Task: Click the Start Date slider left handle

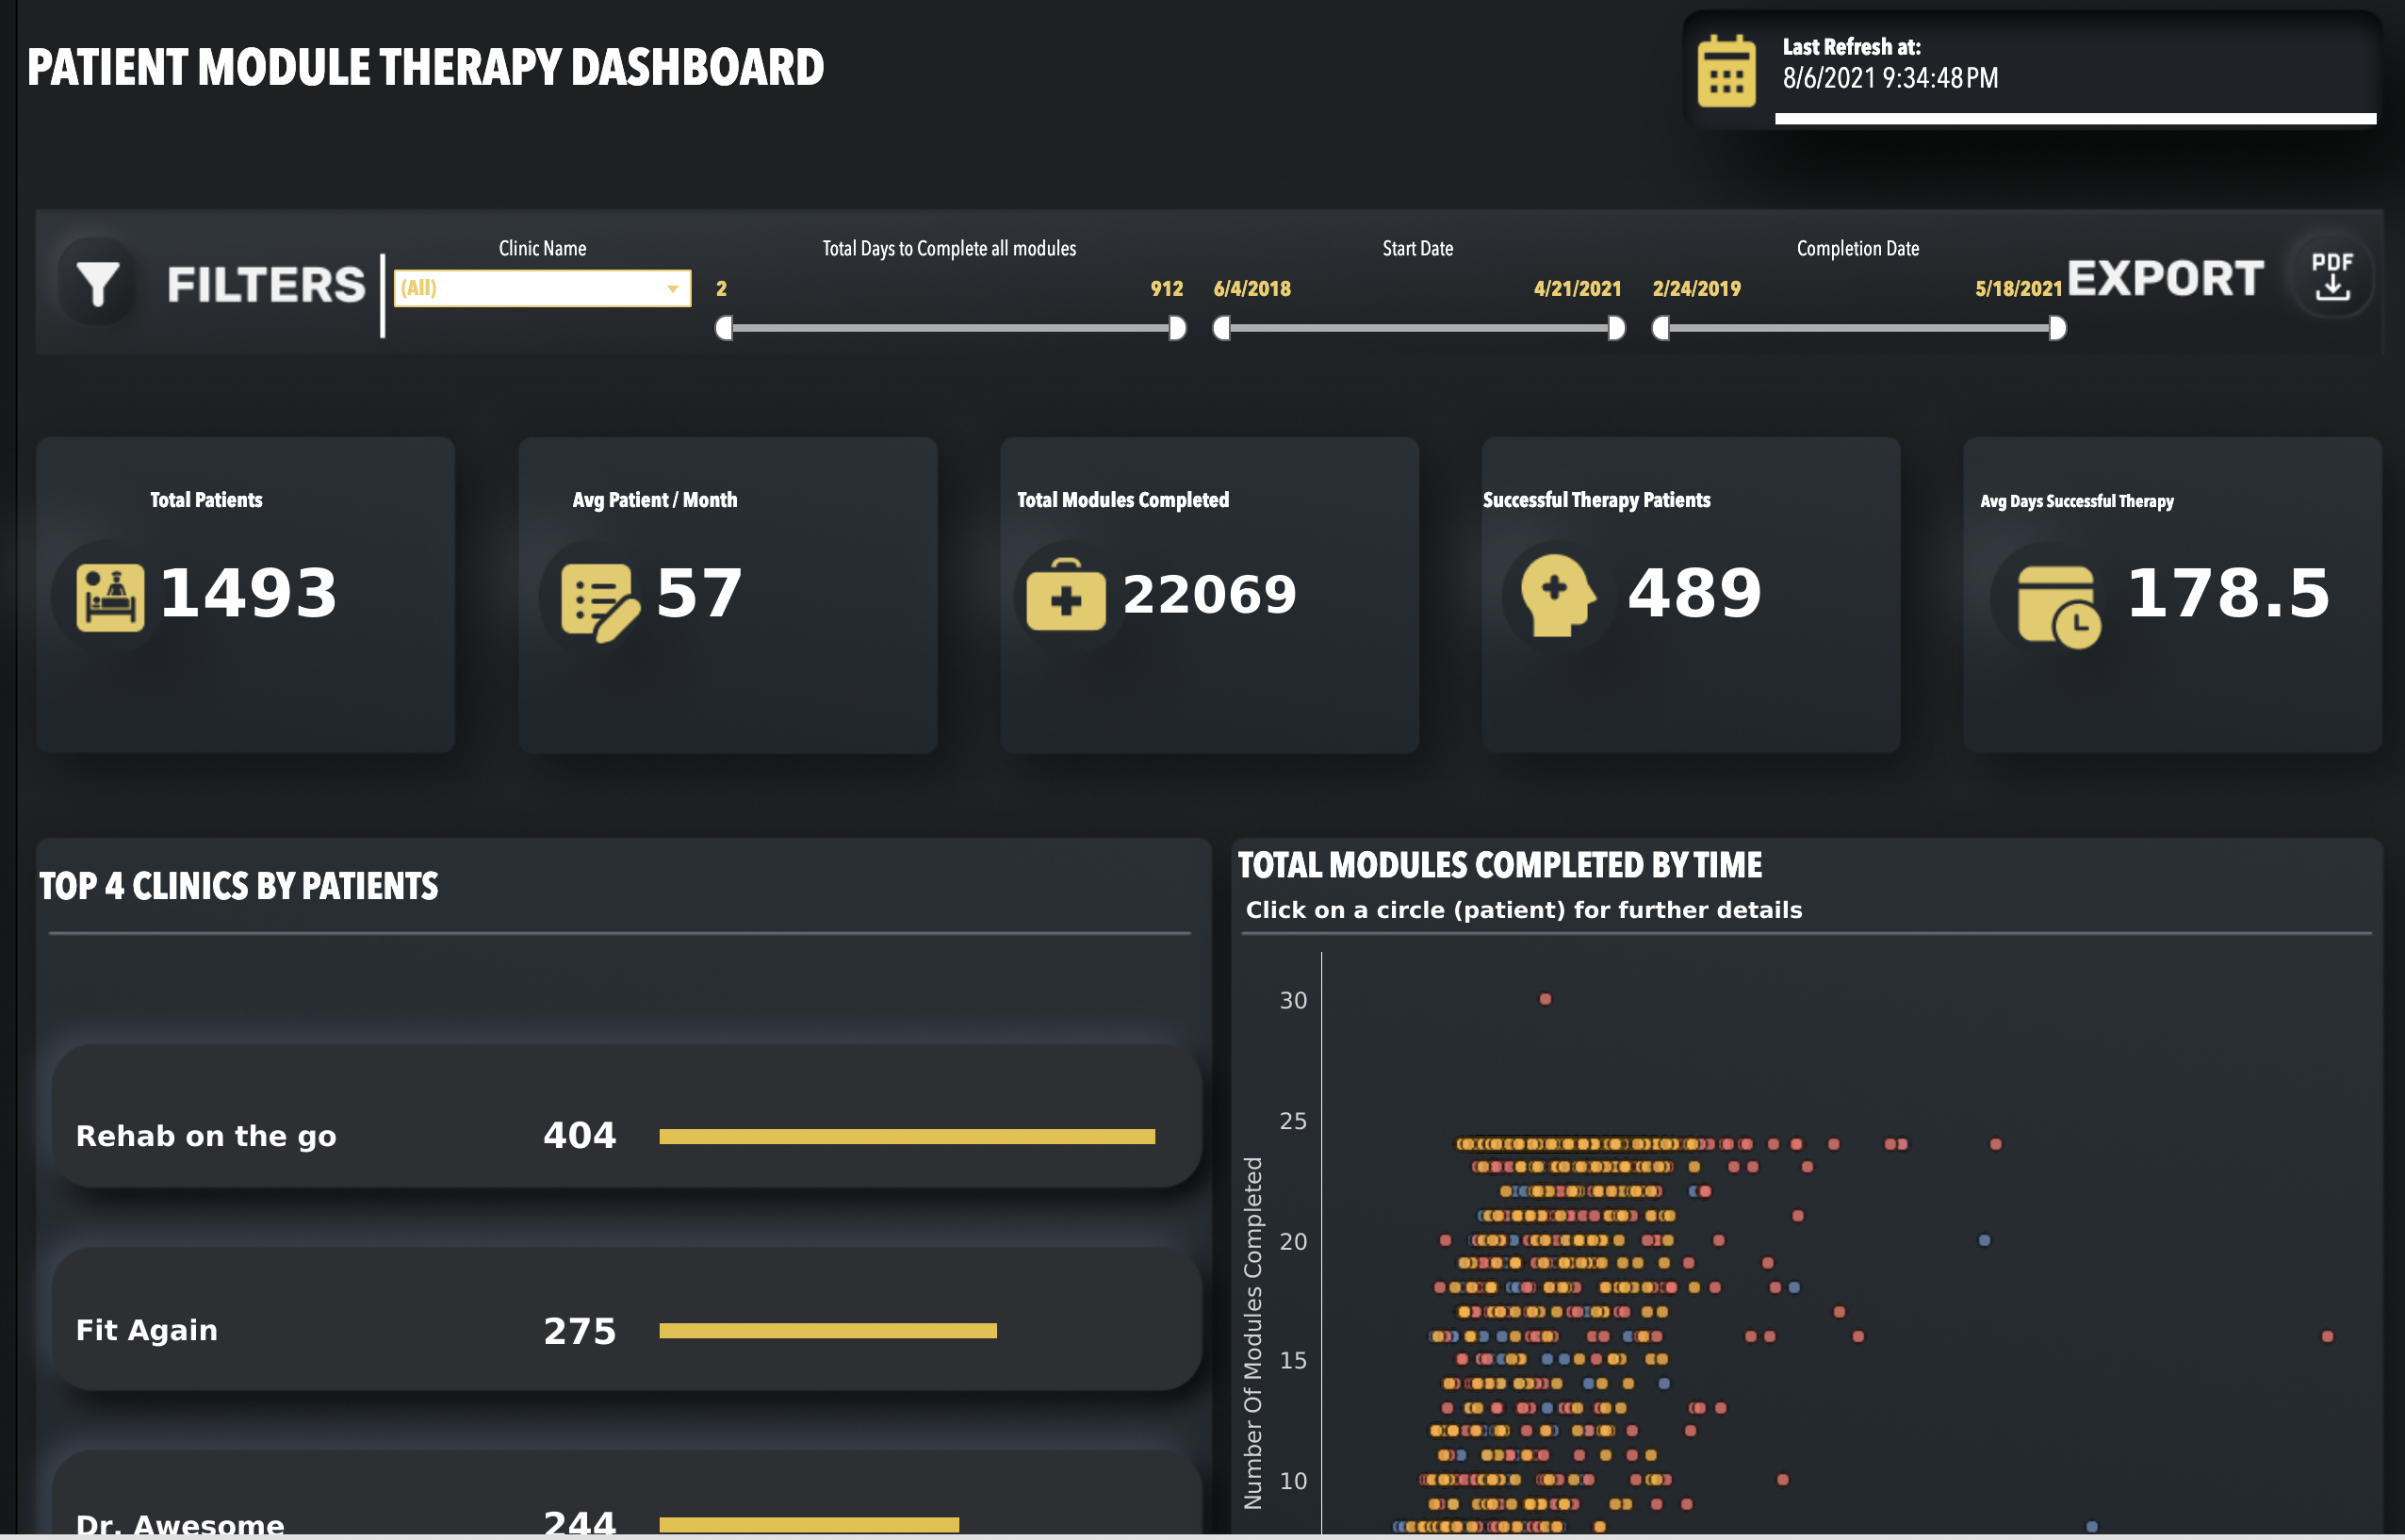Action: pos(1221,328)
